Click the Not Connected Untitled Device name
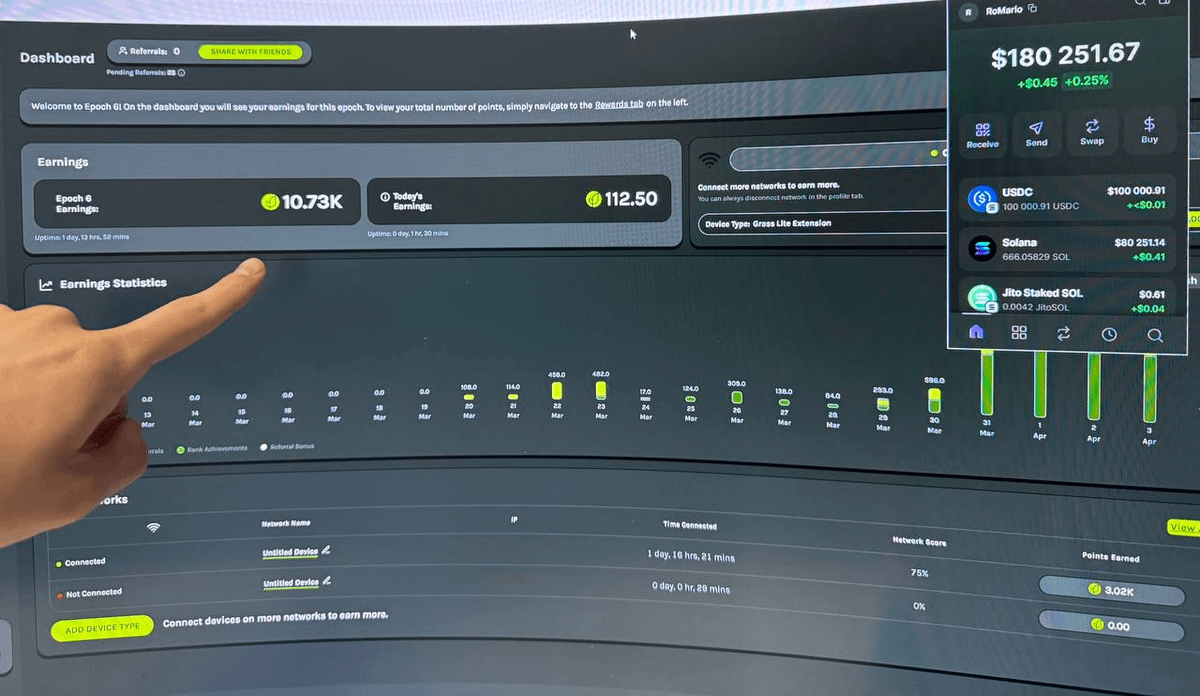The width and height of the screenshot is (1200, 696). click(x=290, y=583)
